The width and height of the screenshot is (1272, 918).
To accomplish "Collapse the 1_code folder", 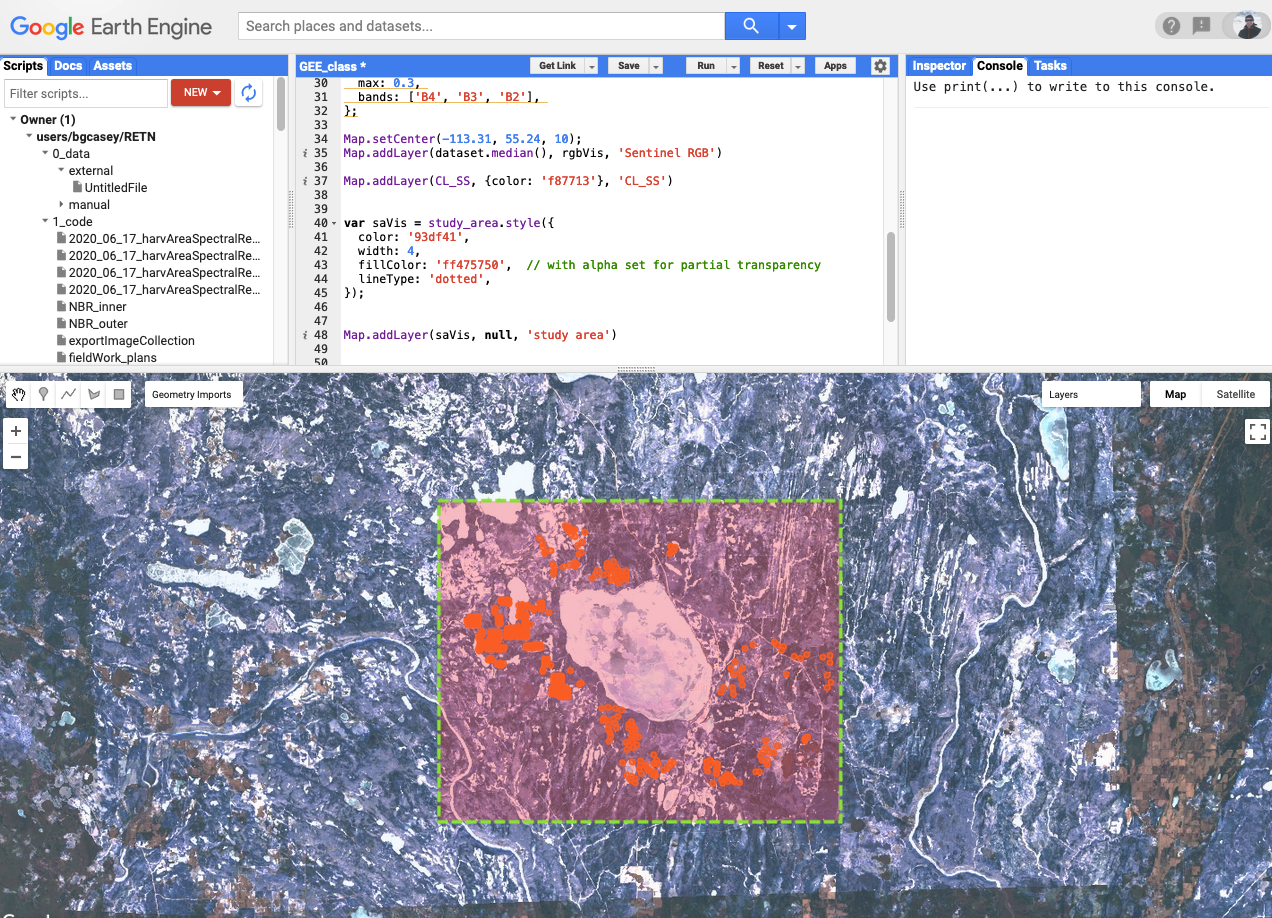I will click(45, 222).
